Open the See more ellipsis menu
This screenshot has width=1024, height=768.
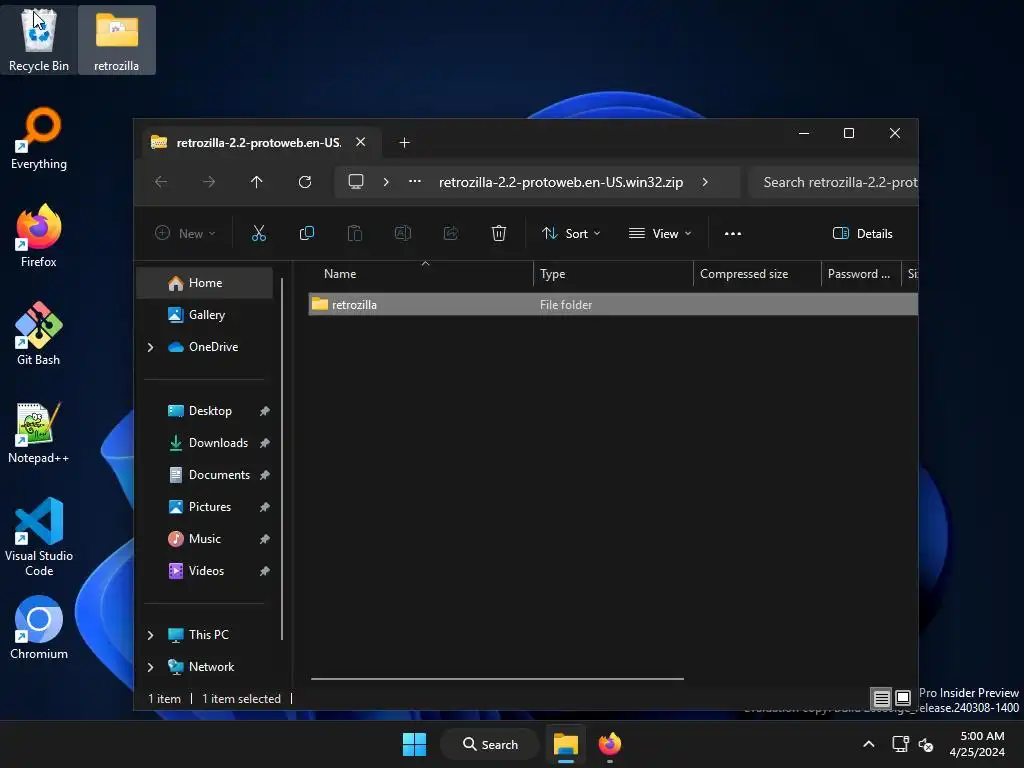click(733, 233)
